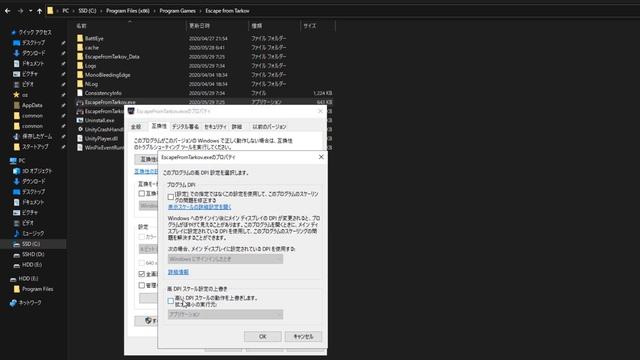
Task: Click Program Files (x86) in address bar
Action: tap(128, 11)
